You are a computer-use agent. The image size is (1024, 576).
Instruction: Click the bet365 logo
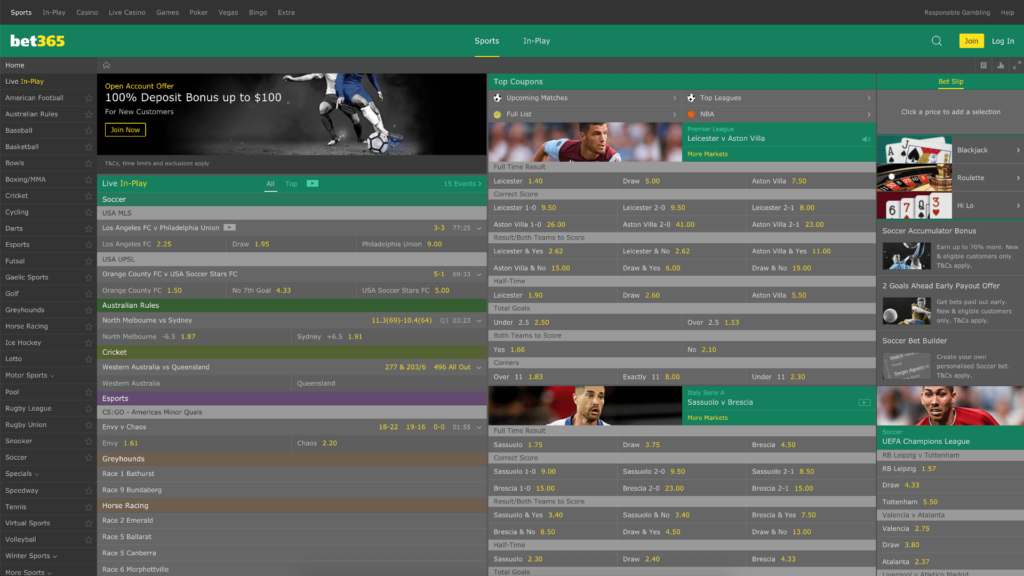coord(37,41)
